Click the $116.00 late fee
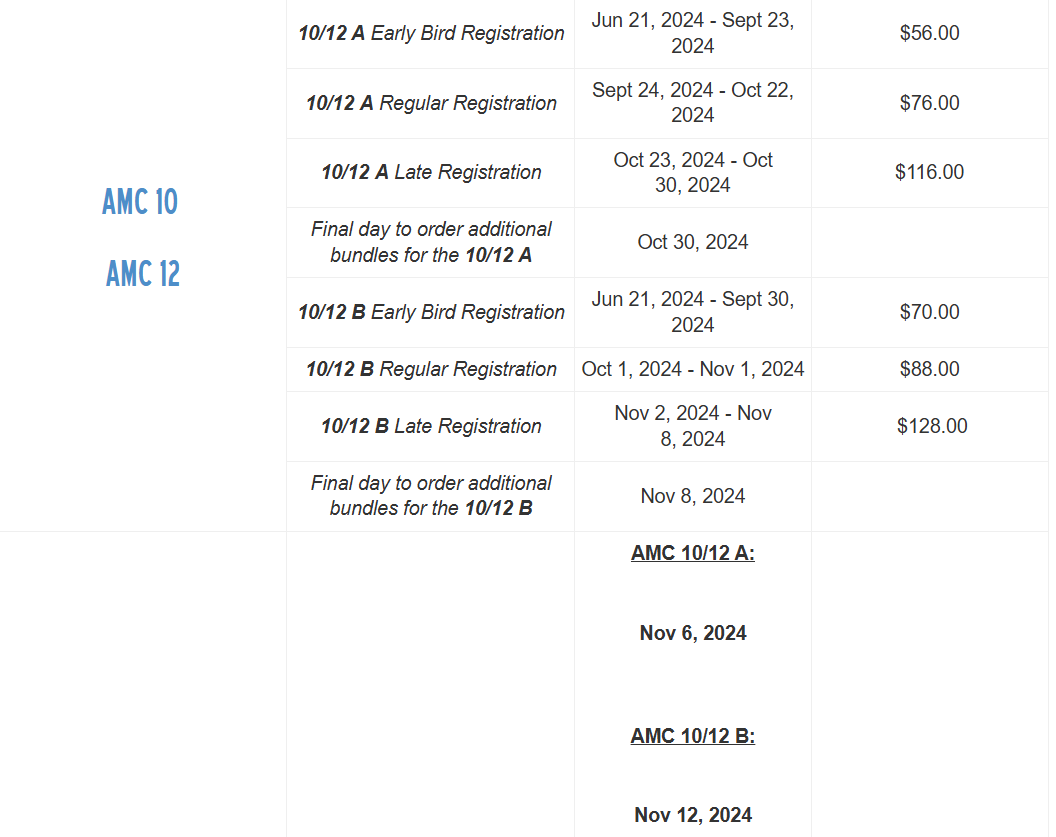 pyautogui.click(x=929, y=172)
